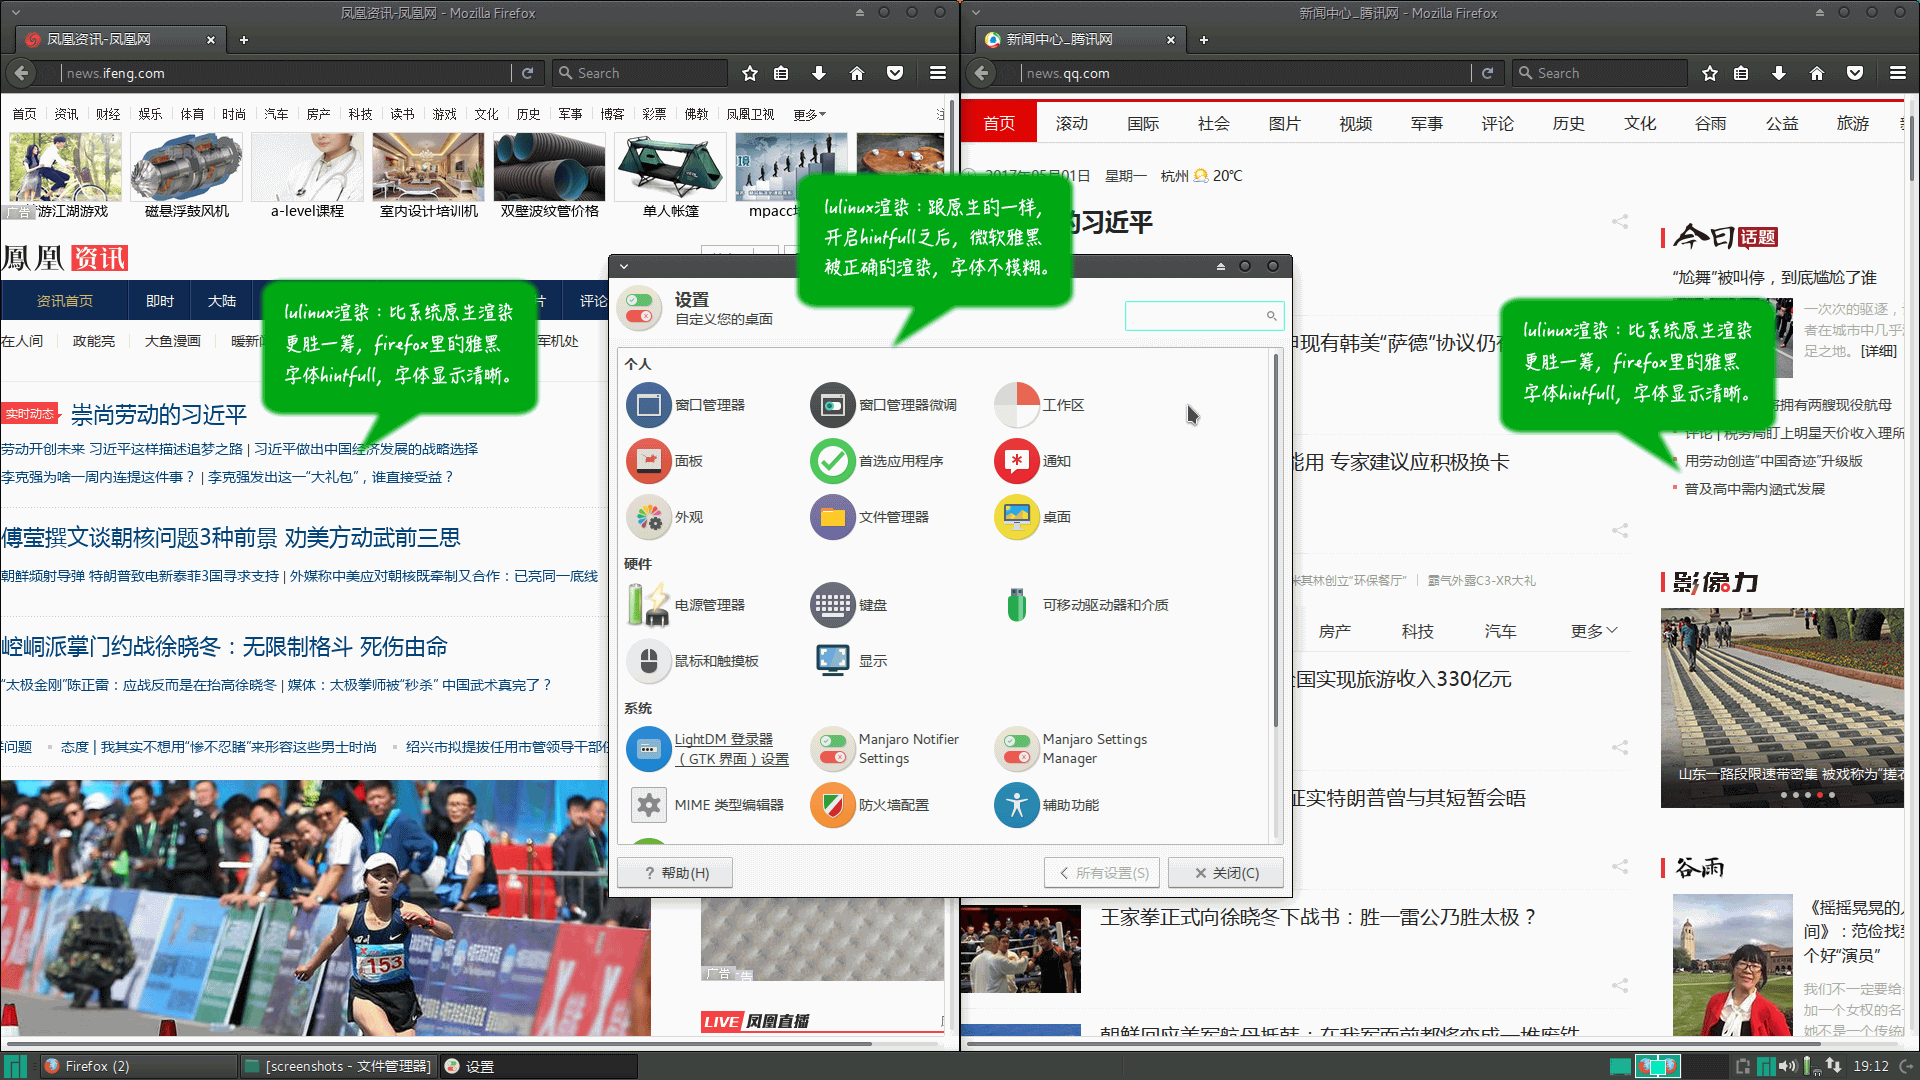This screenshot has height=1080, width=1920.
Task: Switch to Firefox (2) taskbar item
Action: (138, 1066)
